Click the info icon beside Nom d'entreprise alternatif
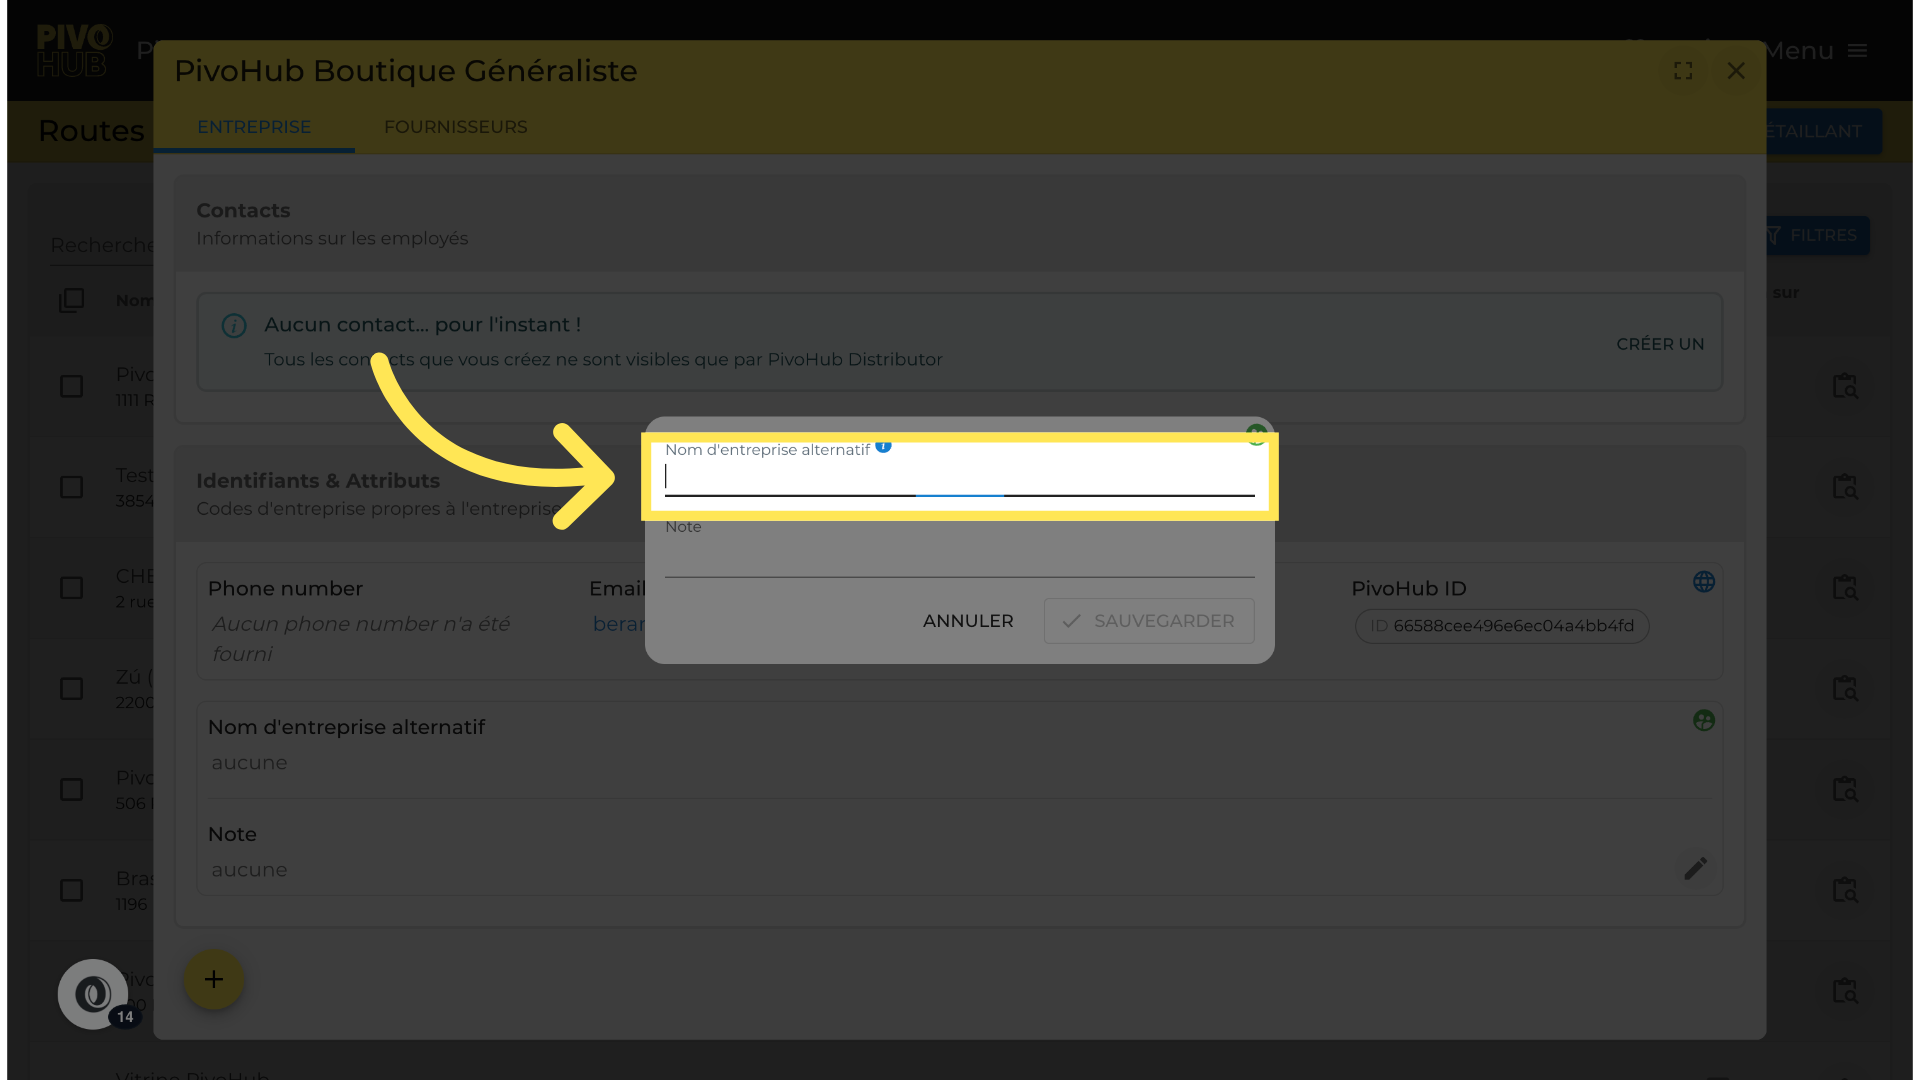Image resolution: width=1920 pixels, height=1080 pixels. tap(883, 447)
